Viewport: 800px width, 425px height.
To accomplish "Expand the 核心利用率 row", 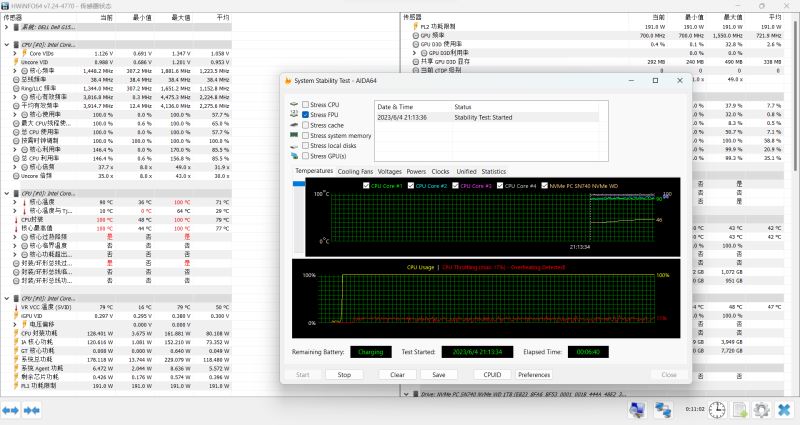I will point(15,149).
